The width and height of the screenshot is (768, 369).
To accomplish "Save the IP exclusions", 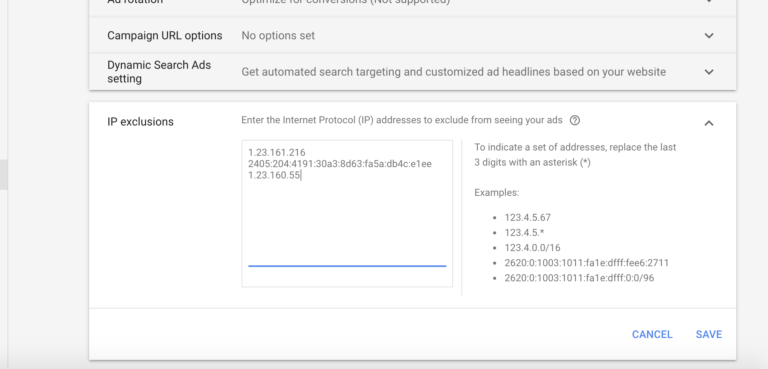I will pos(709,334).
